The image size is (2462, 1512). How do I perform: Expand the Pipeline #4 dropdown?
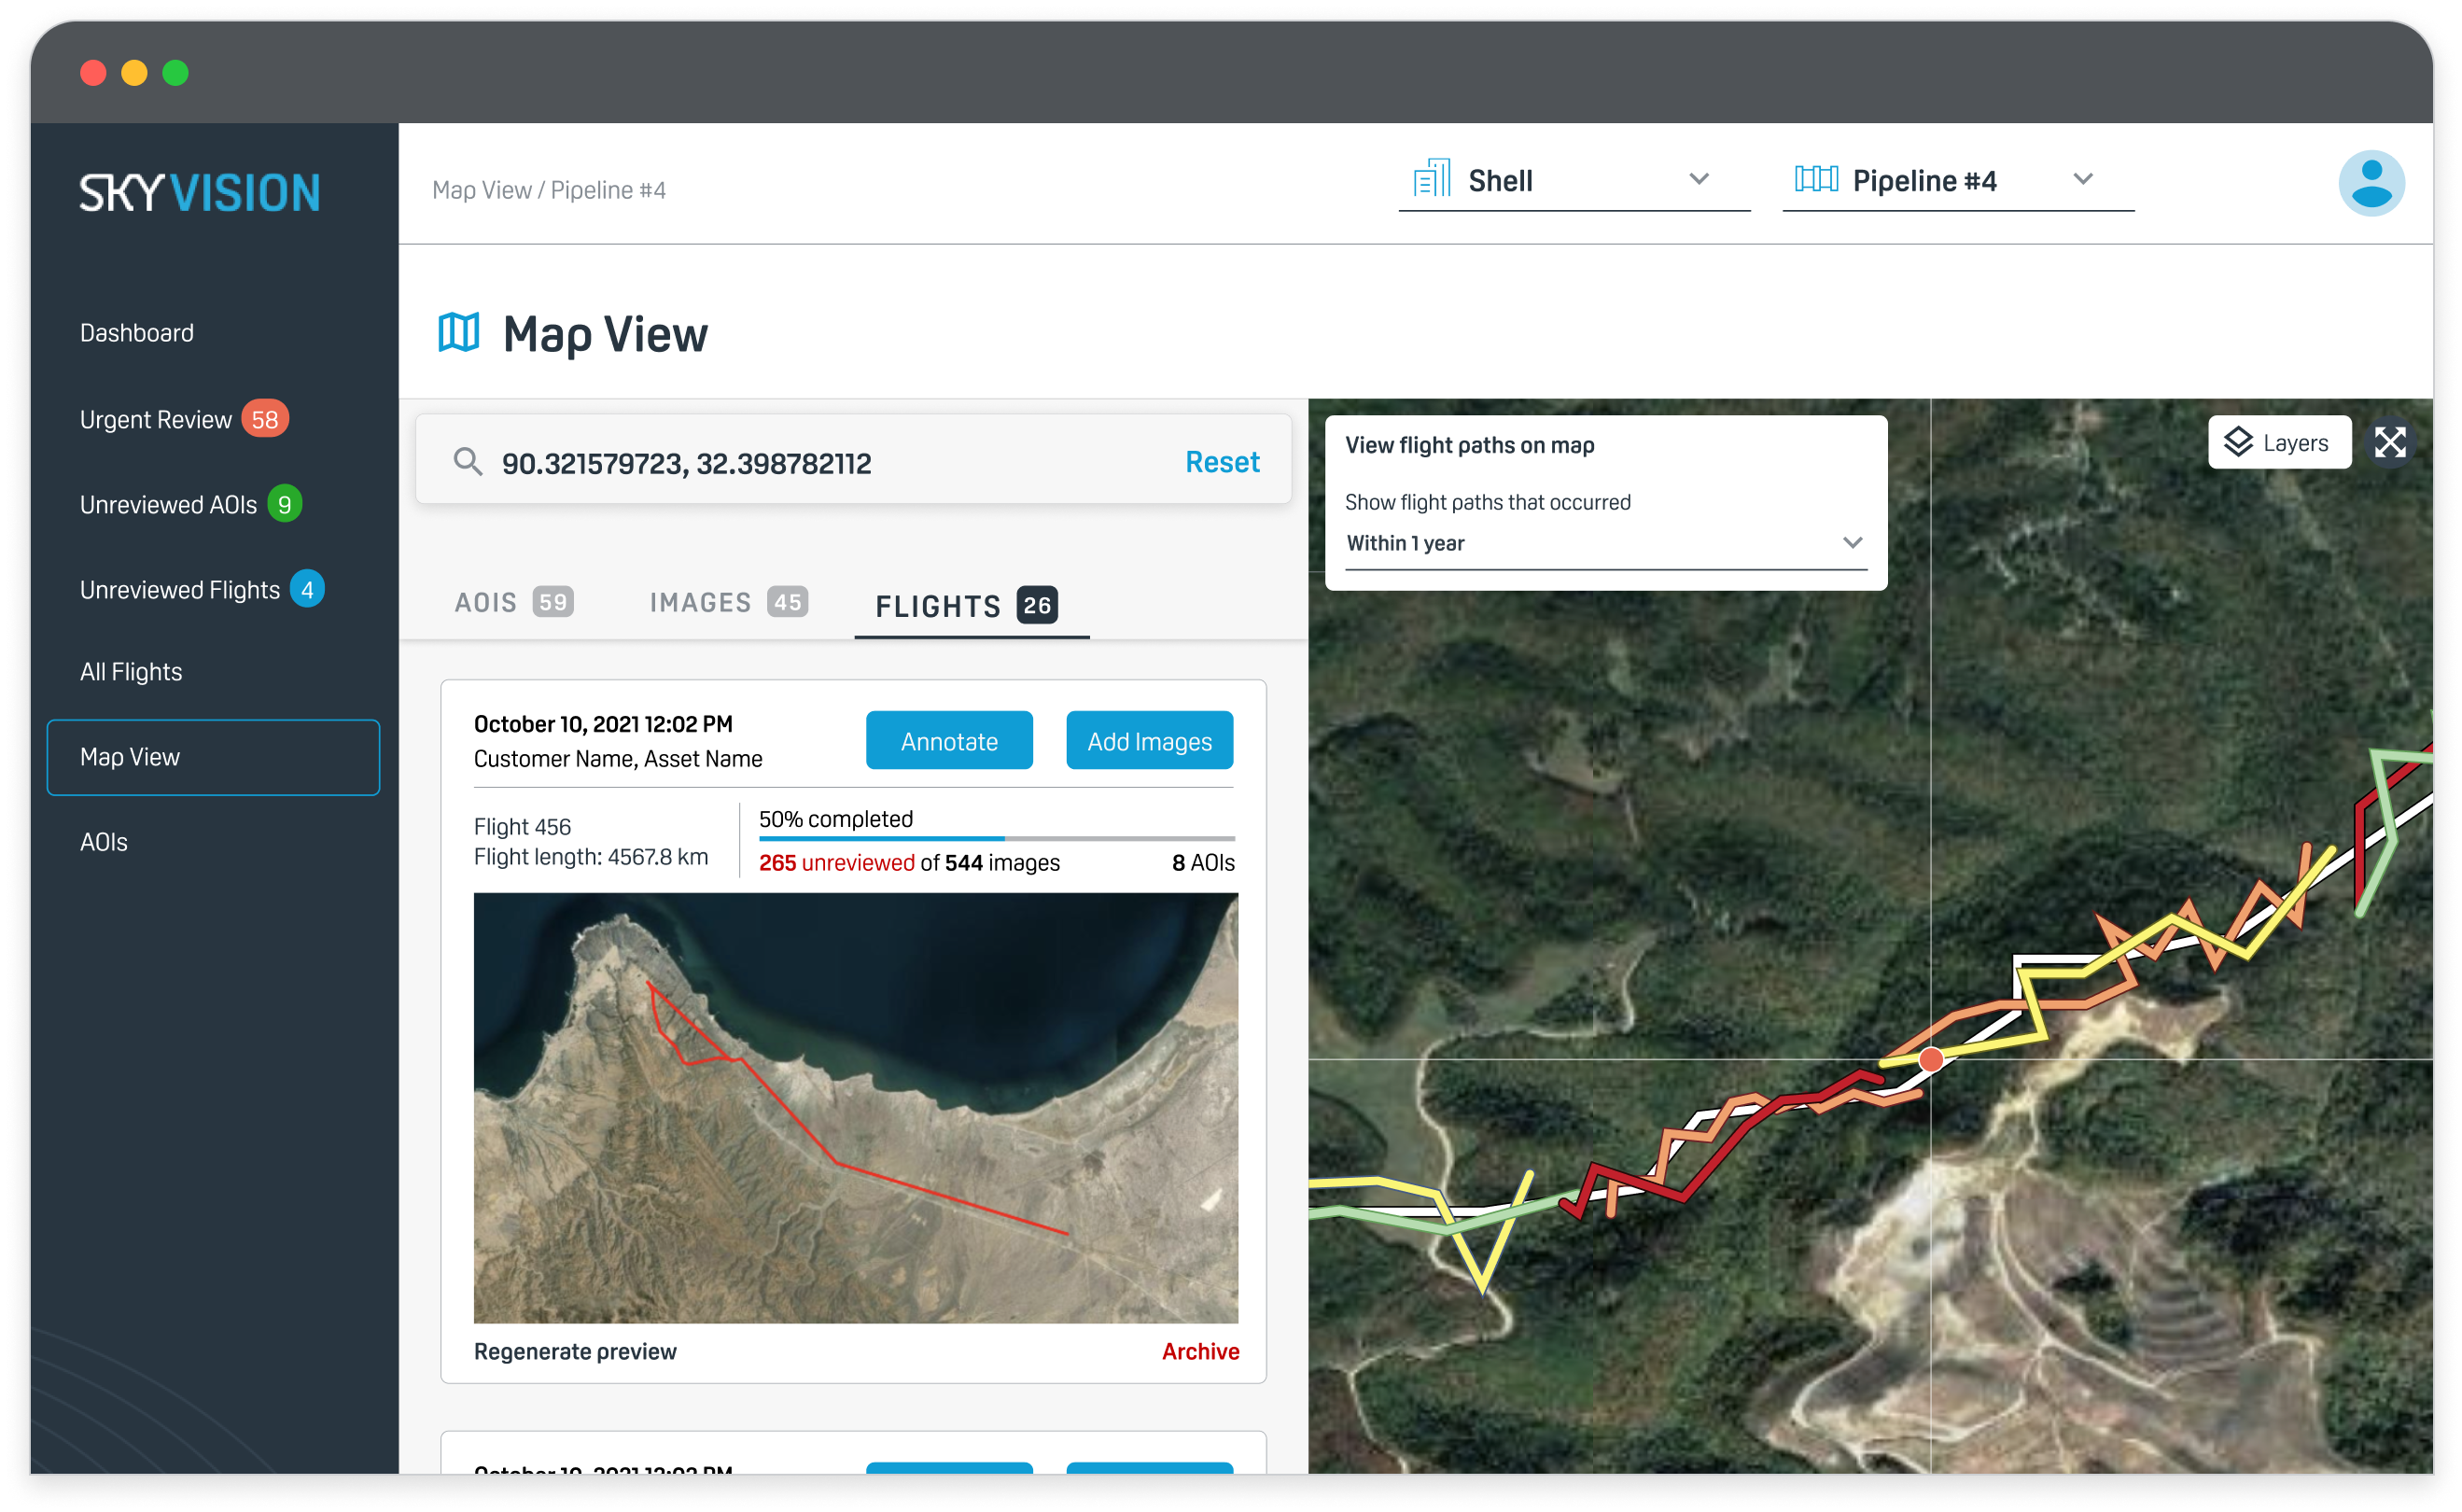tap(1957, 181)
